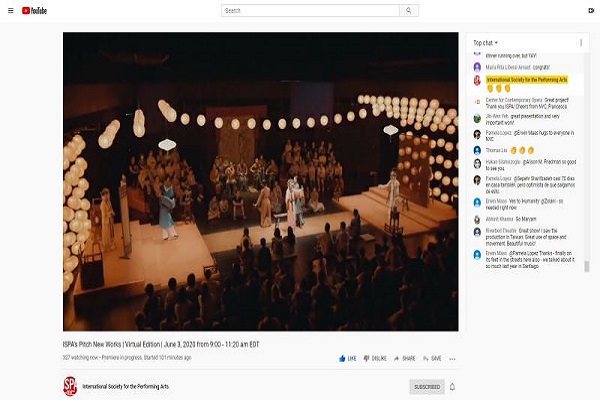The height and width of the screenshot is (400, 600).
Task: Click the International Society chat message avatar
Action: coord(477,80)
